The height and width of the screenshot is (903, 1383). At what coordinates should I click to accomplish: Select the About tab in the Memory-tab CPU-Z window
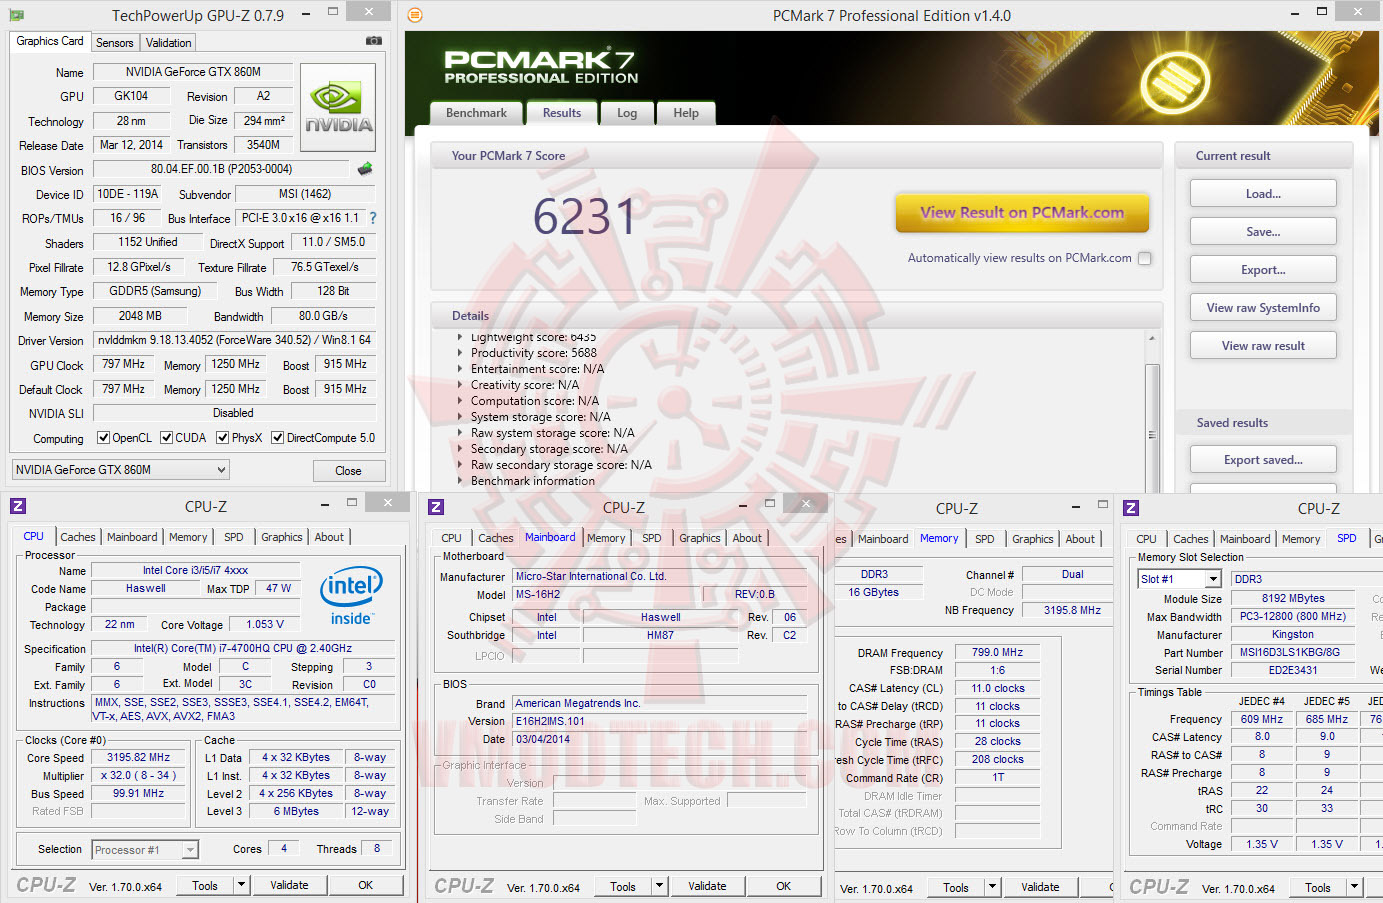coord(1080,539)
